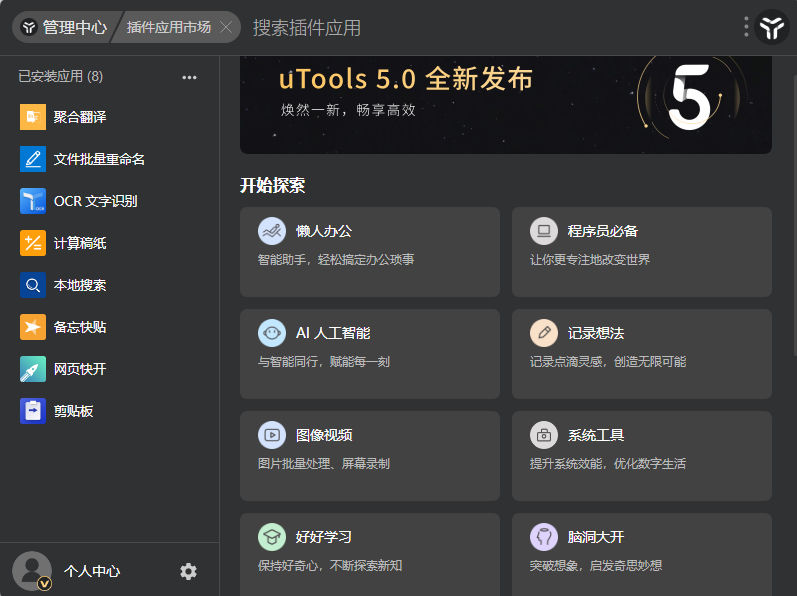
Task: Open the 好好学习 category card
Action: tap(370, 554)
